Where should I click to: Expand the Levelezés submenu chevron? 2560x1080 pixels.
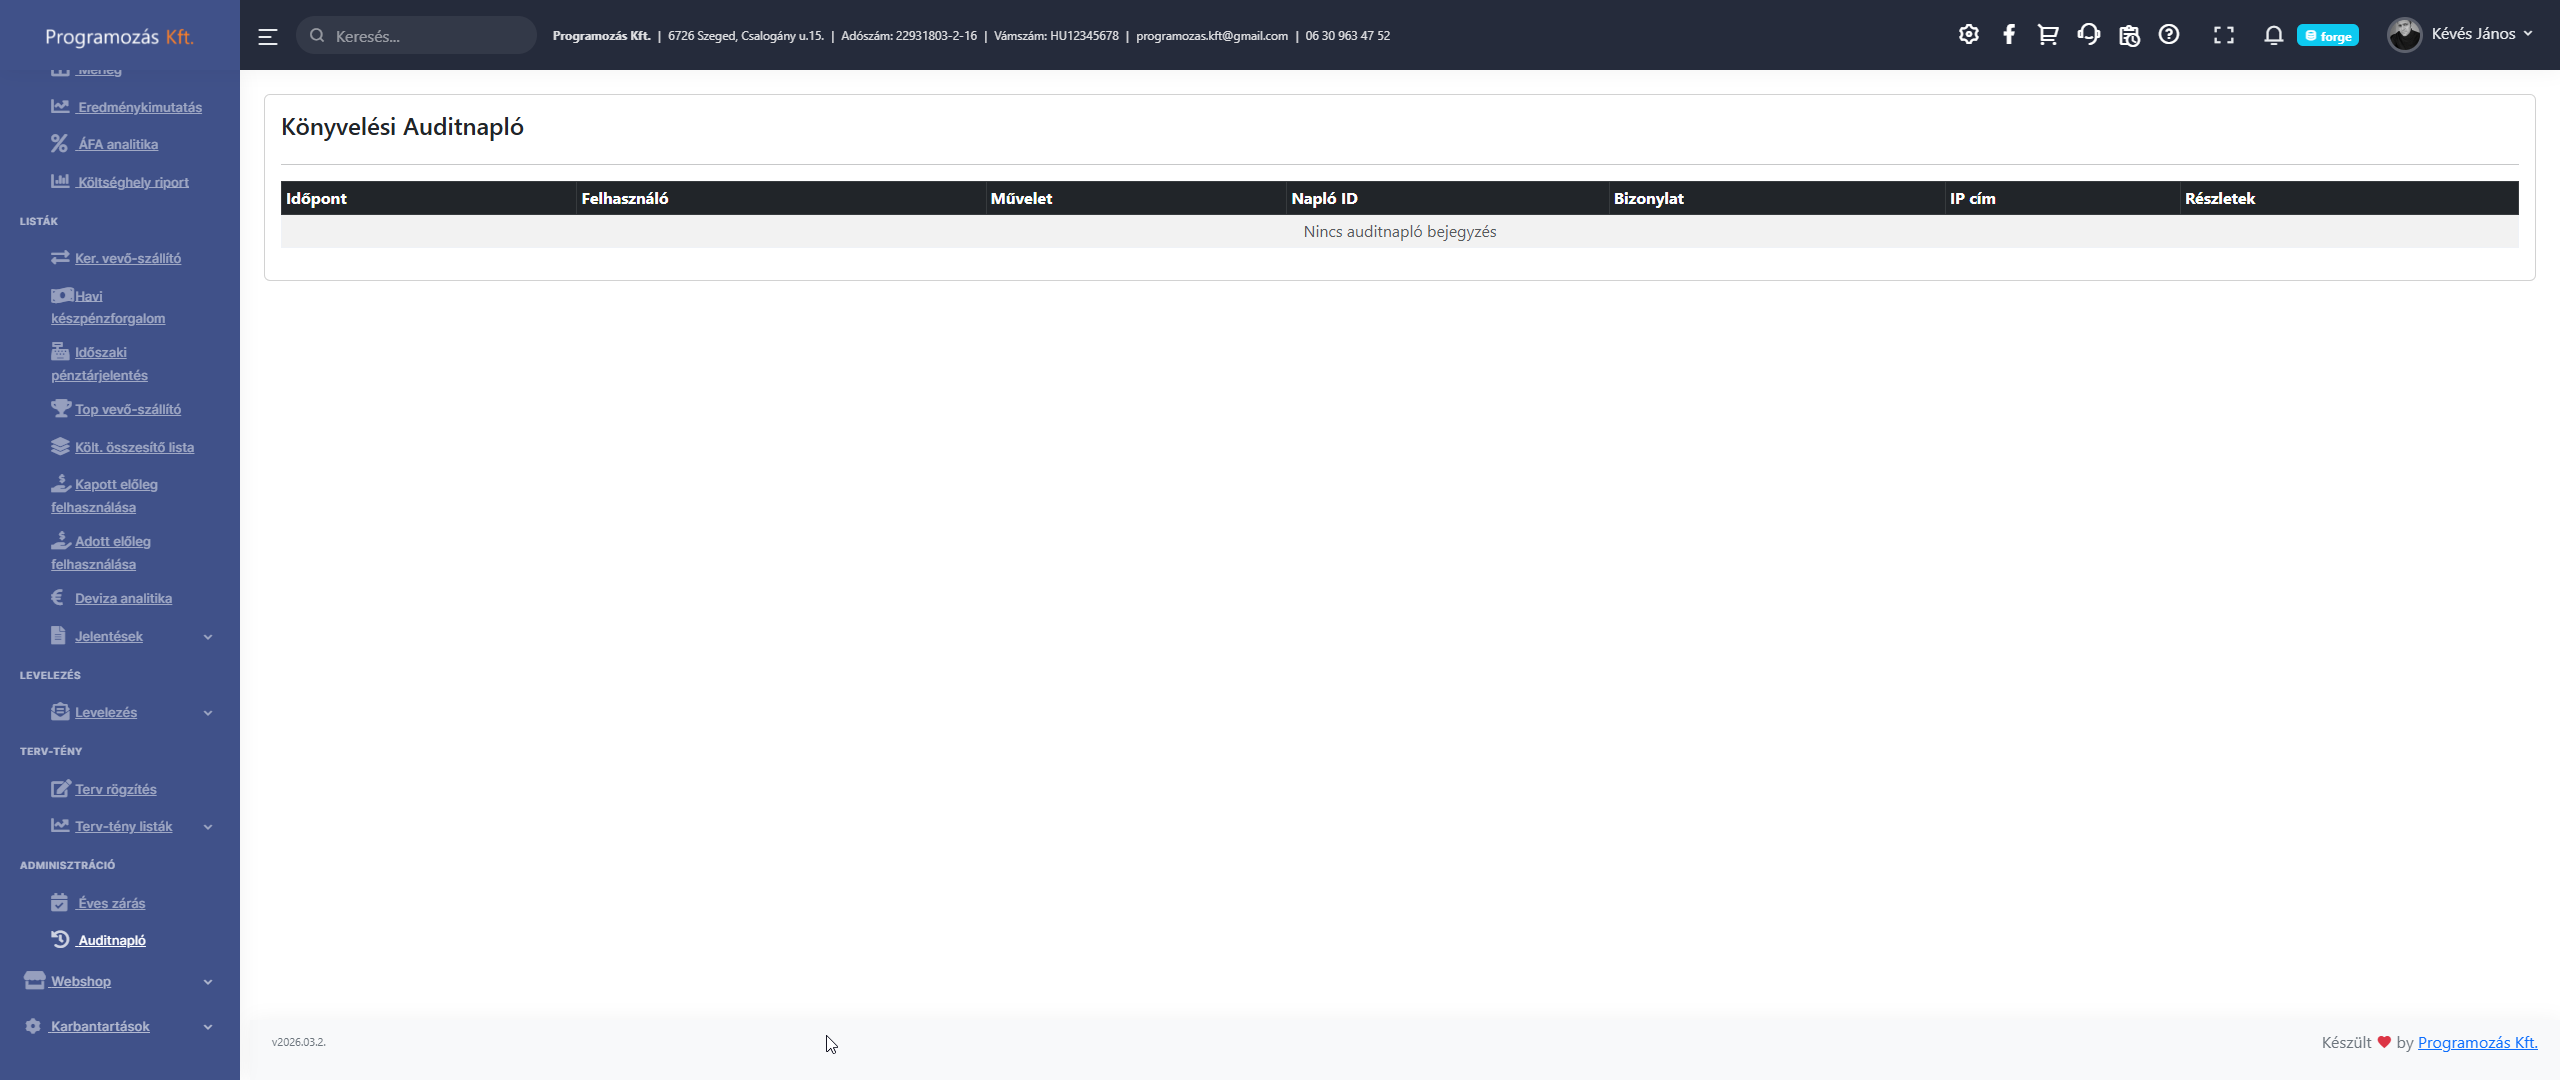point(208,713)
